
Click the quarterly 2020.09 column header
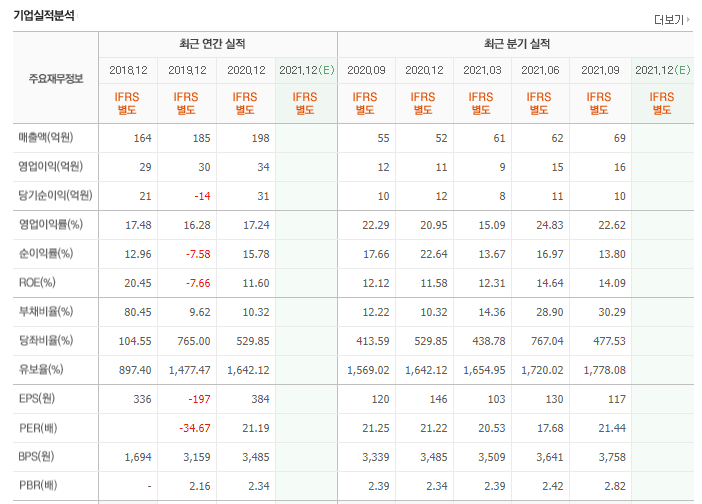pyautogui.click(x=366, y=70)
